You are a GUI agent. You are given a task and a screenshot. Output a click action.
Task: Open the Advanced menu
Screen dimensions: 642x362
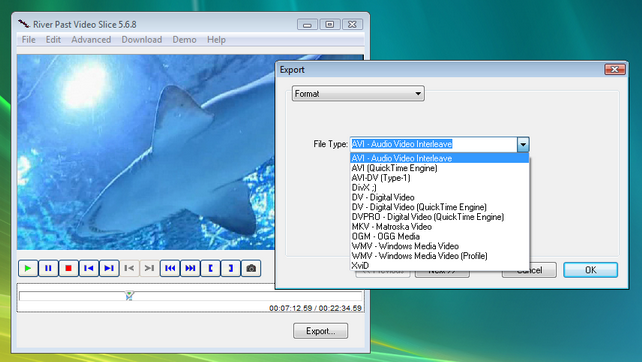click(91, 40)
